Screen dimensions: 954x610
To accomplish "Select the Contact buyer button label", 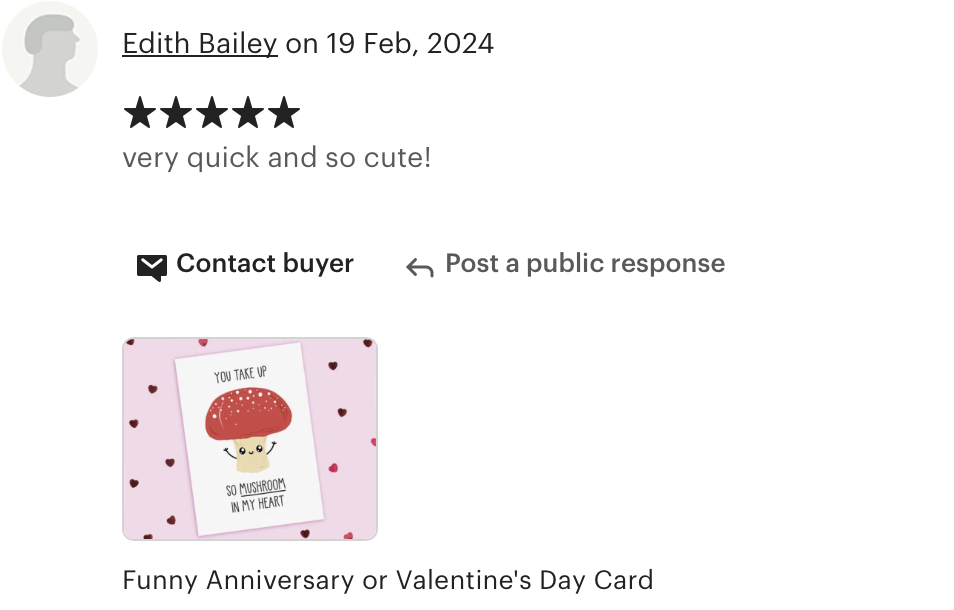I will pos(265,263).
